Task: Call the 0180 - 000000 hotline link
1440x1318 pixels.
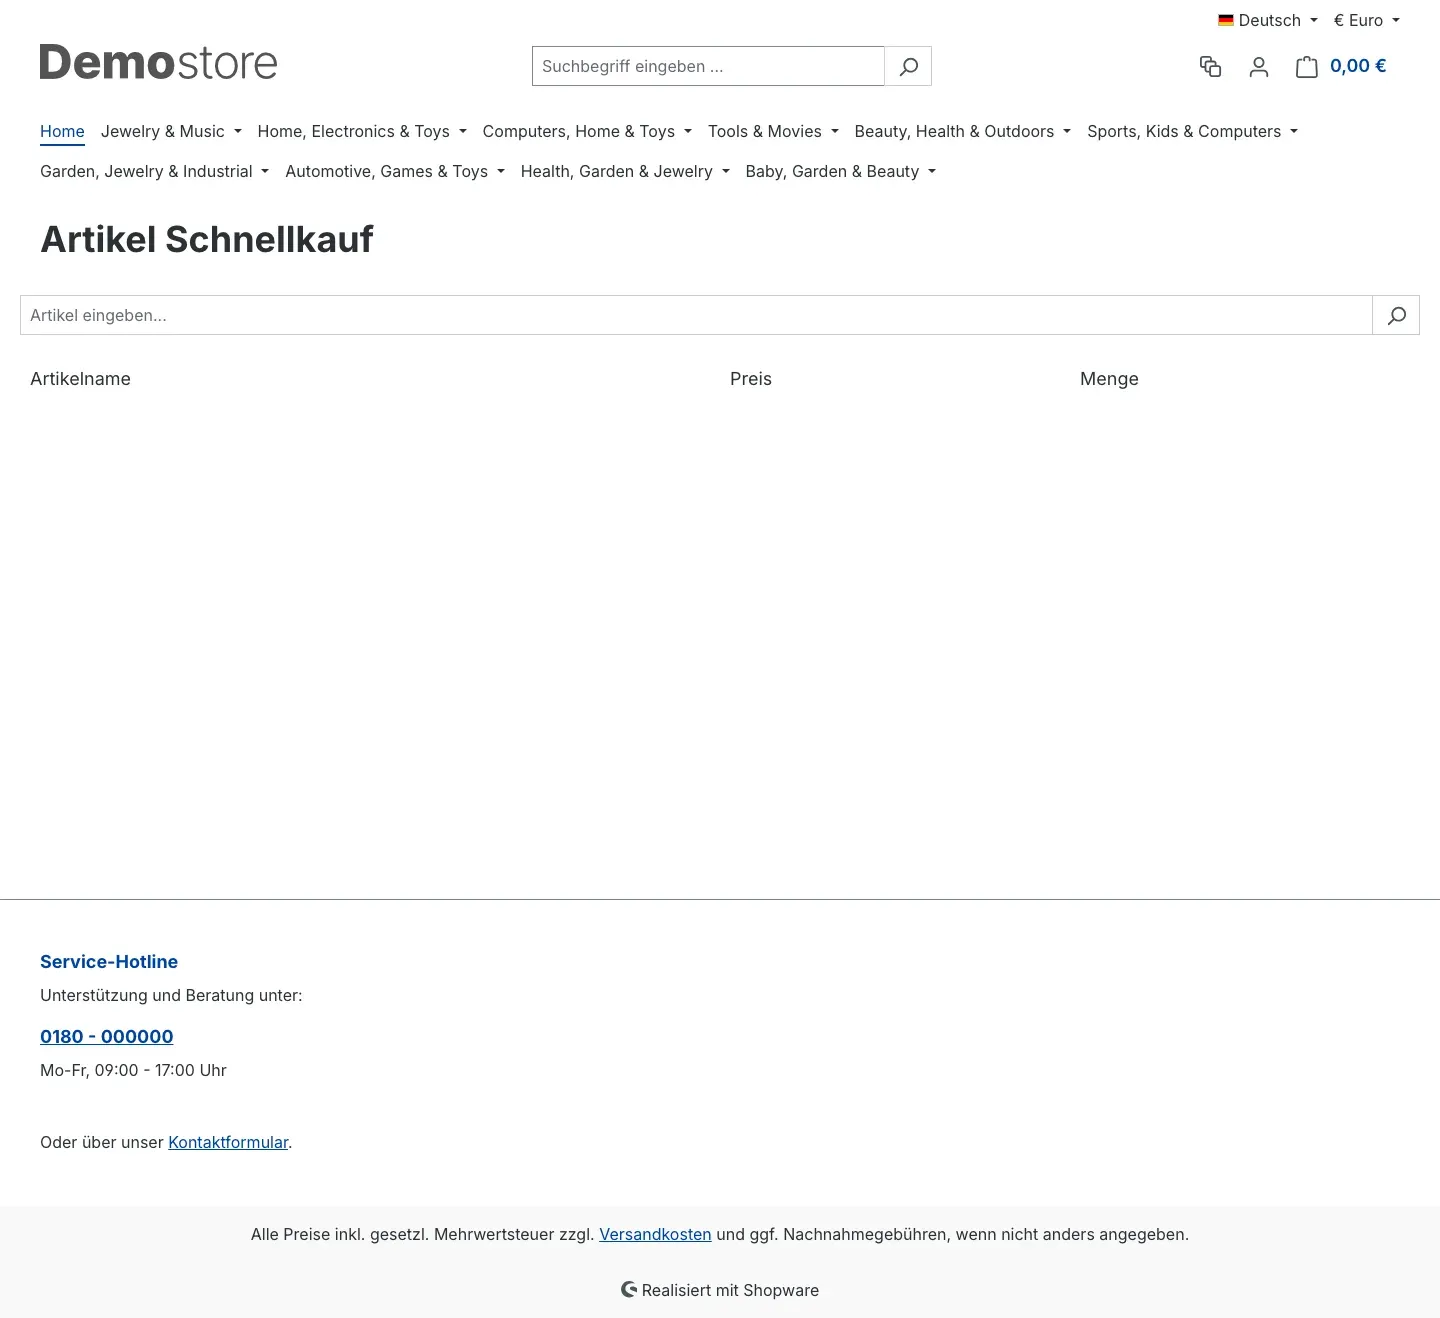Action: tap(107, 1036)
